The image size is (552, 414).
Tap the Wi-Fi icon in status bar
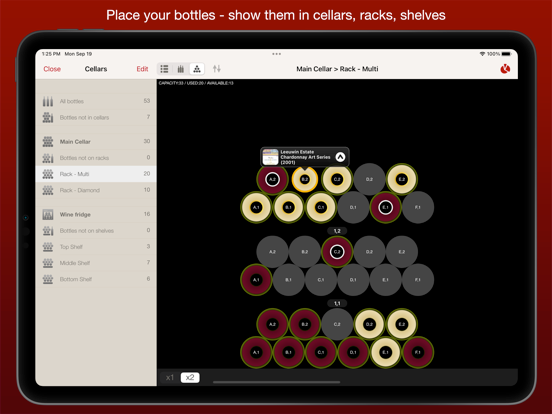[482, 54]
